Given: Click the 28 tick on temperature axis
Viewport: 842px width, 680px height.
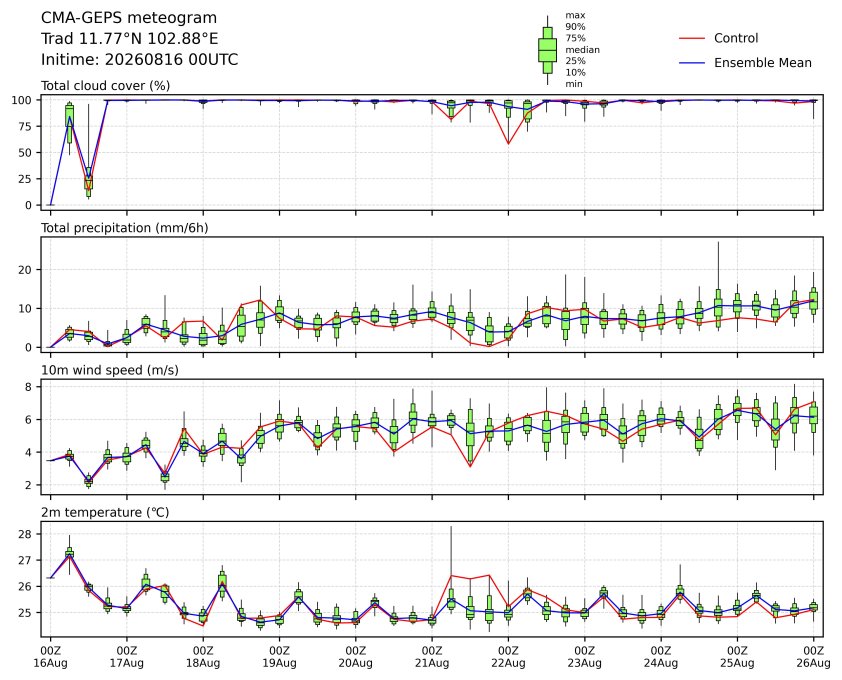Looking at the screenshot, I should tap(26, 534).
